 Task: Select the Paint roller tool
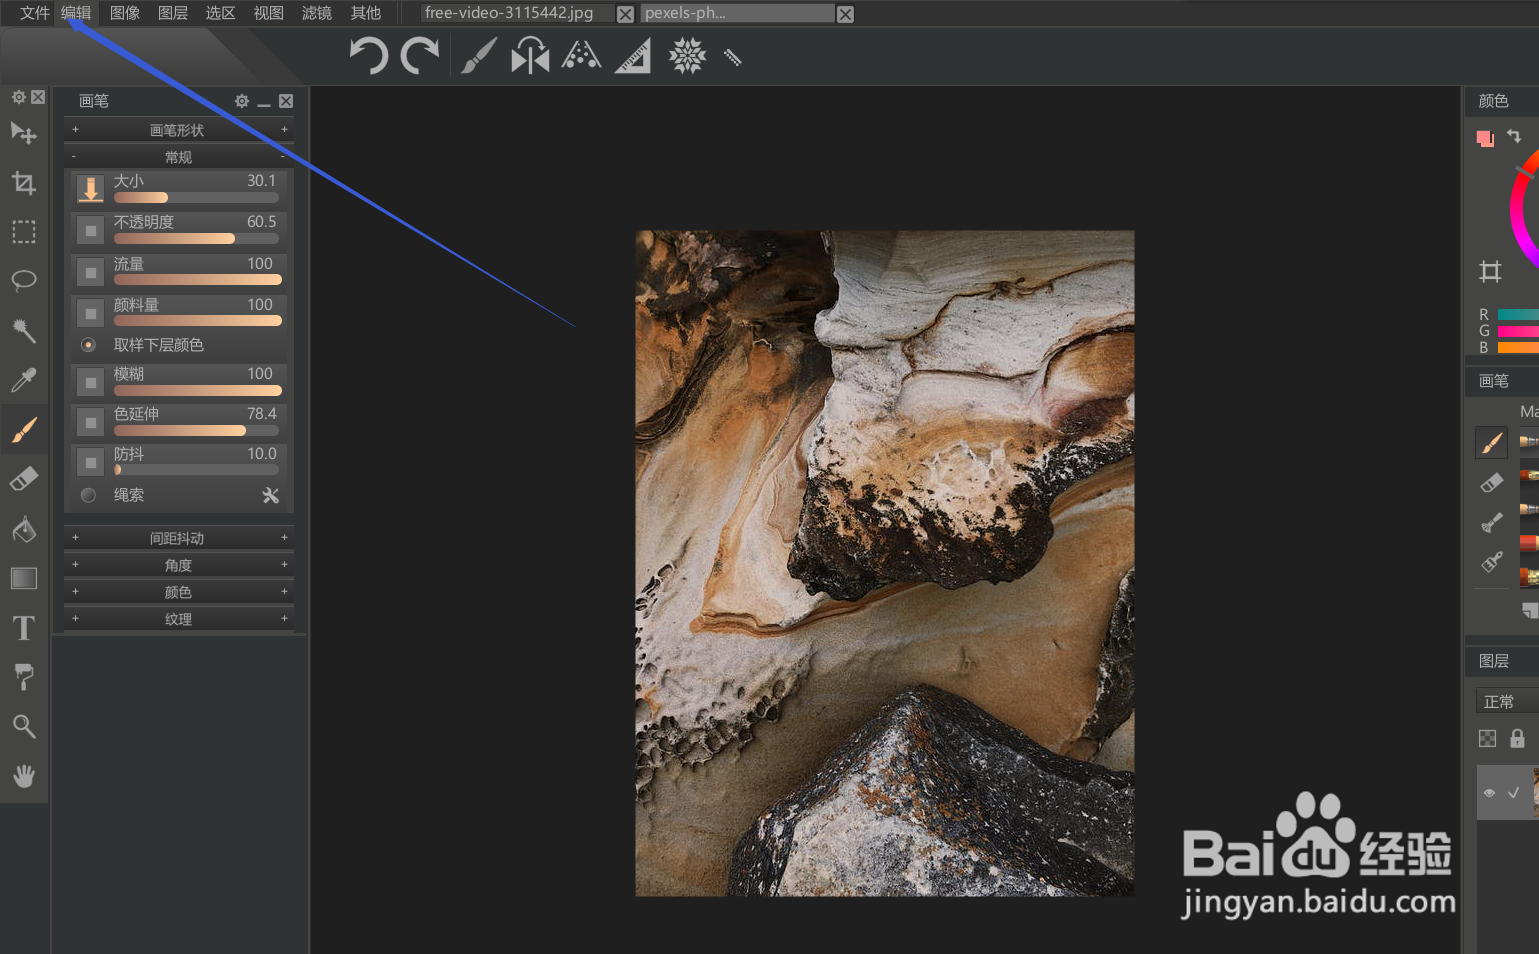[24, 677]
